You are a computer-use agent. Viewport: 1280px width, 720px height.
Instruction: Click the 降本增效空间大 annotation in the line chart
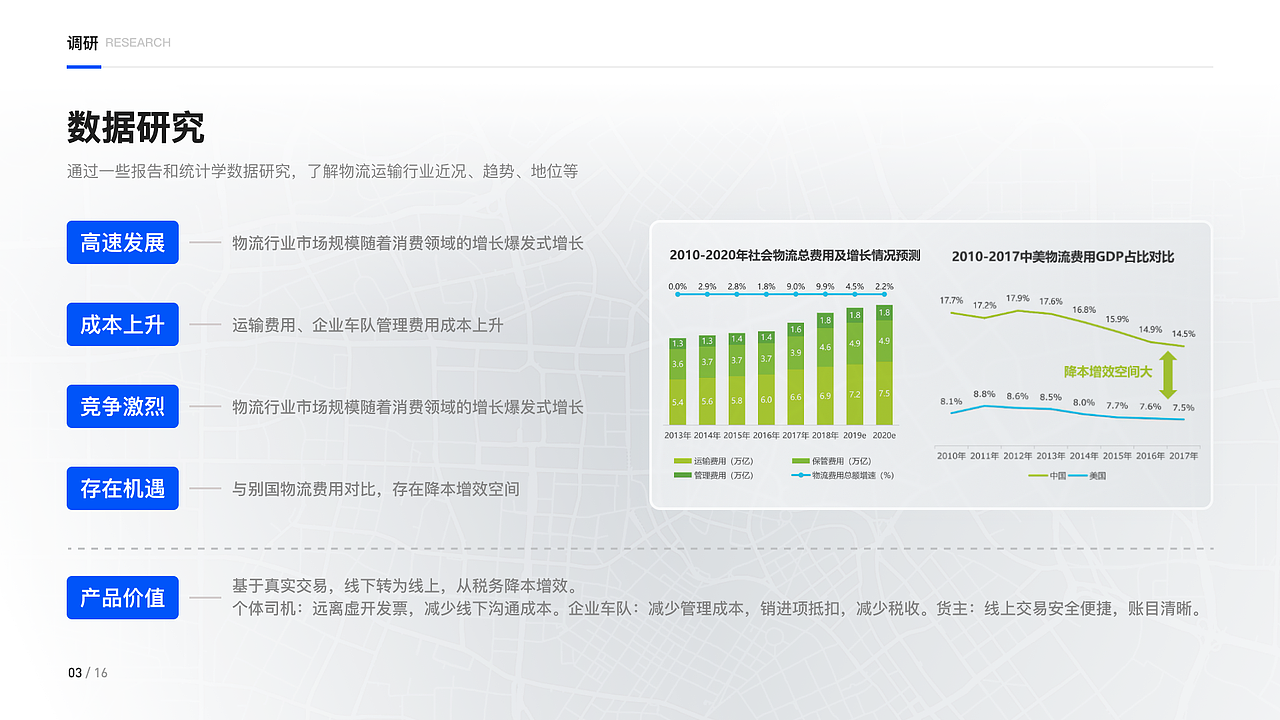click(1108, 371)
